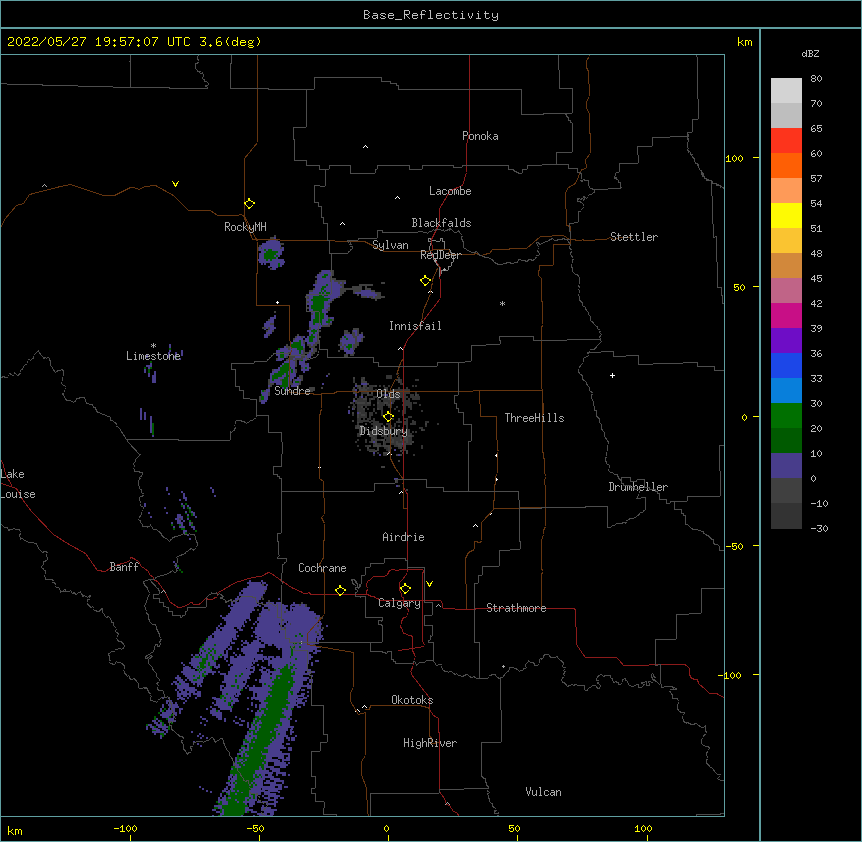Click the purple 10 dBZ legend swatch
The height and width of the screenshot is (842, 862).
tap(786, 466)
